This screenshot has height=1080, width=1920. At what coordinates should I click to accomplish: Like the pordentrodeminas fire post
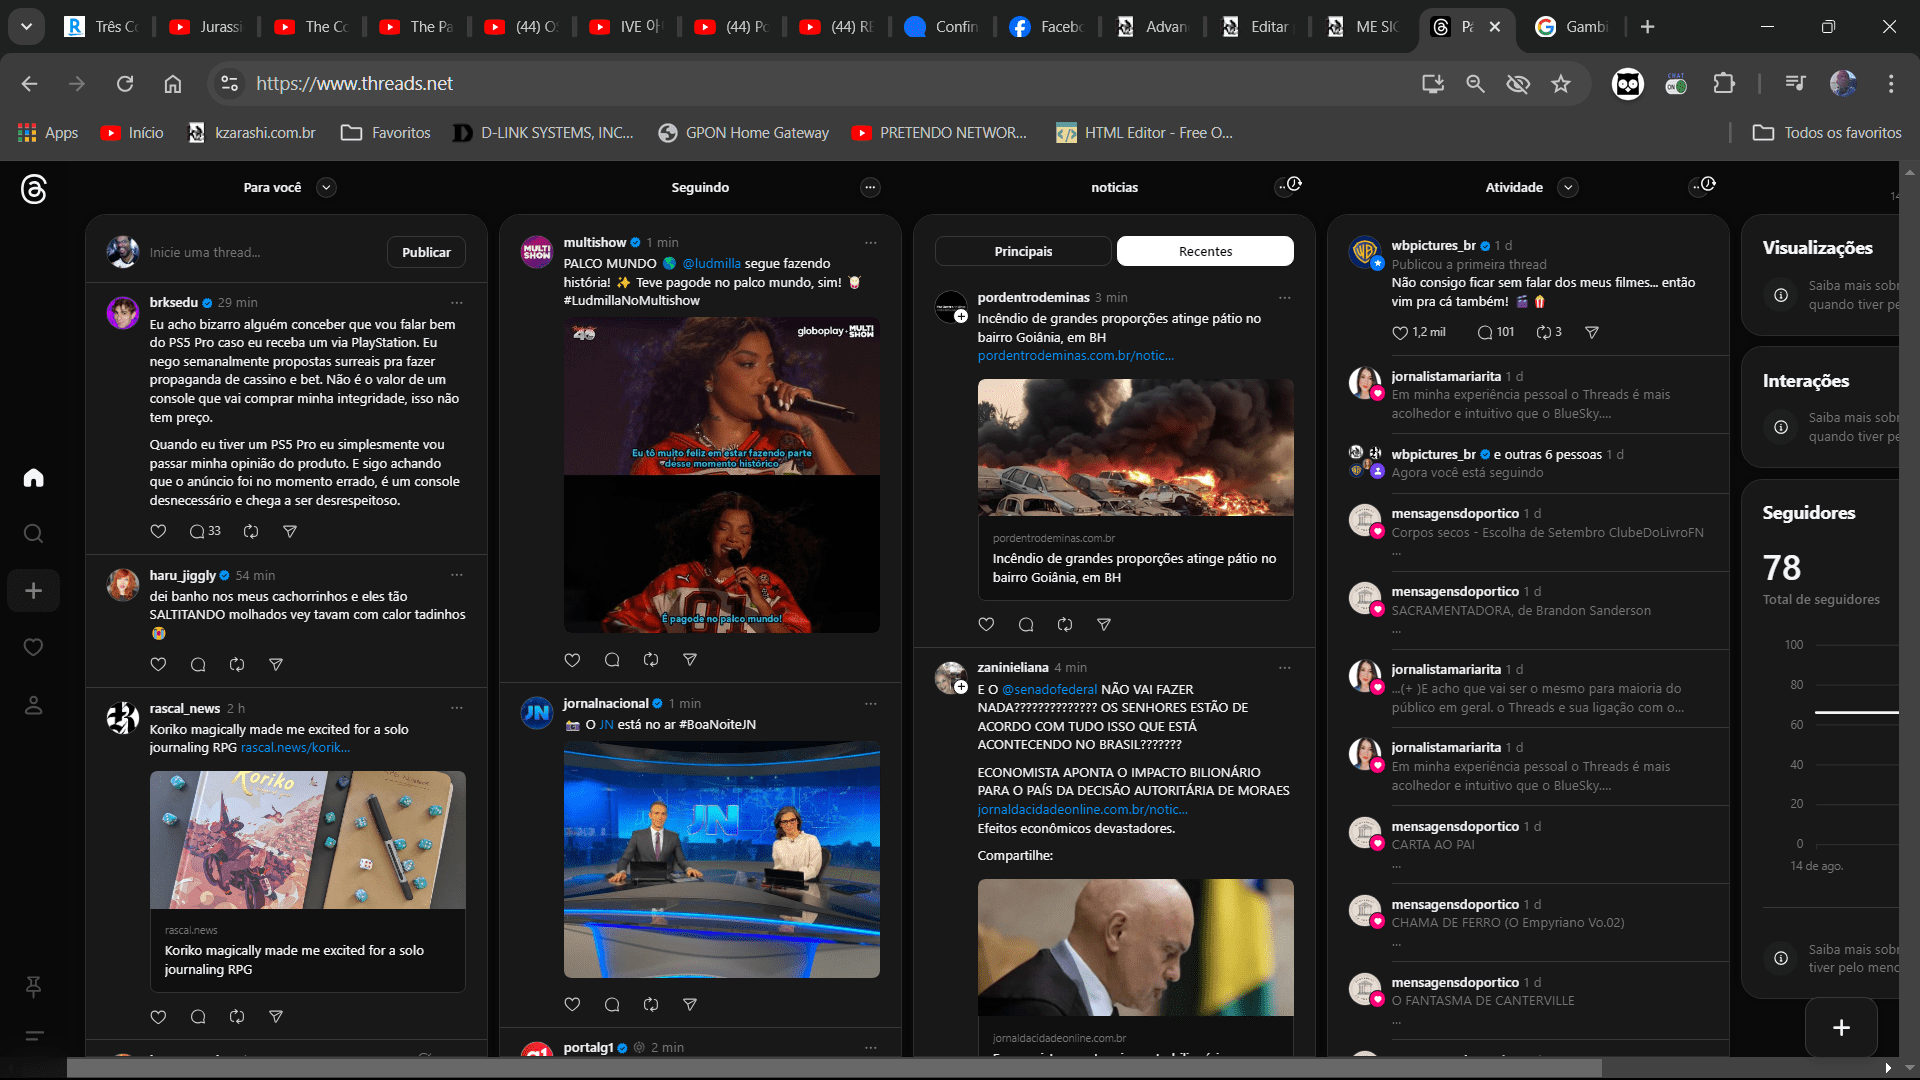pyautogui.click(x=986, y=625)
